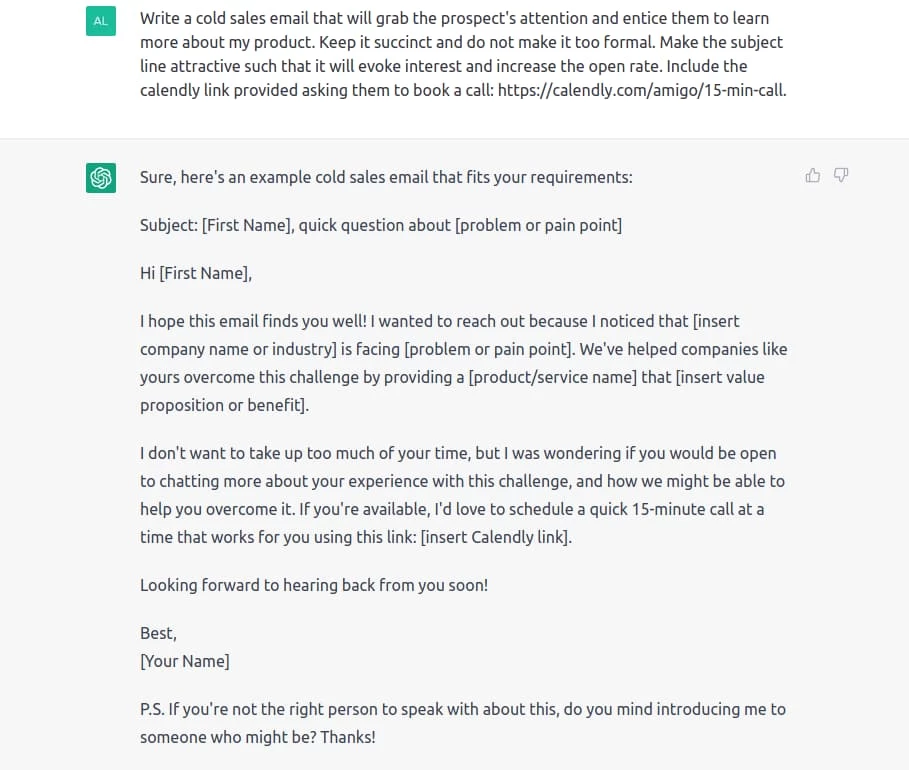Click "Looking forward to hearing back" sentence
Viewport: 909px width, 770px height.
[x=314, y=585]
